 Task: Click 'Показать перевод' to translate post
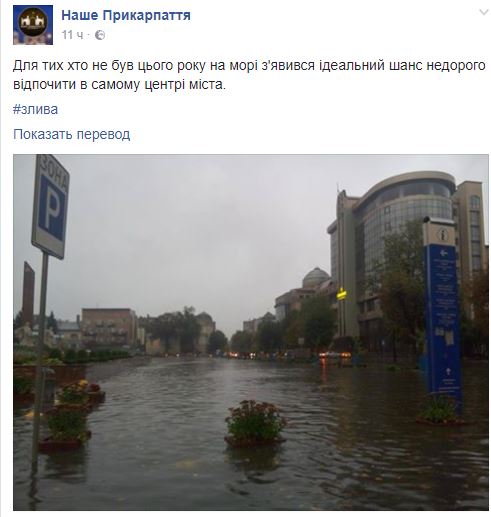tap(71, 134)
